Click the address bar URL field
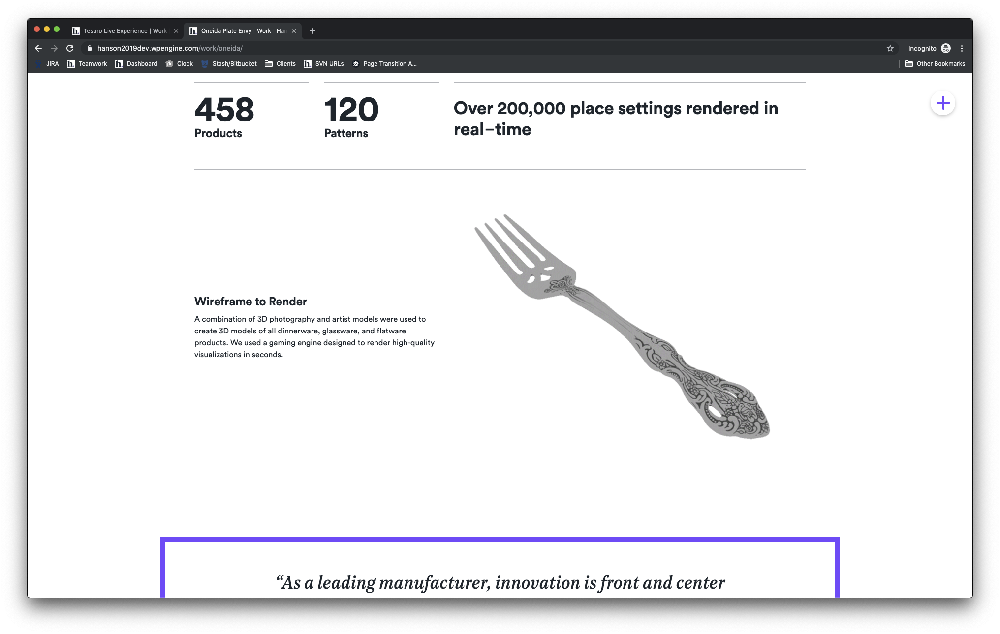The width and height of the screenshot is (1000, 634). point(485,48)
